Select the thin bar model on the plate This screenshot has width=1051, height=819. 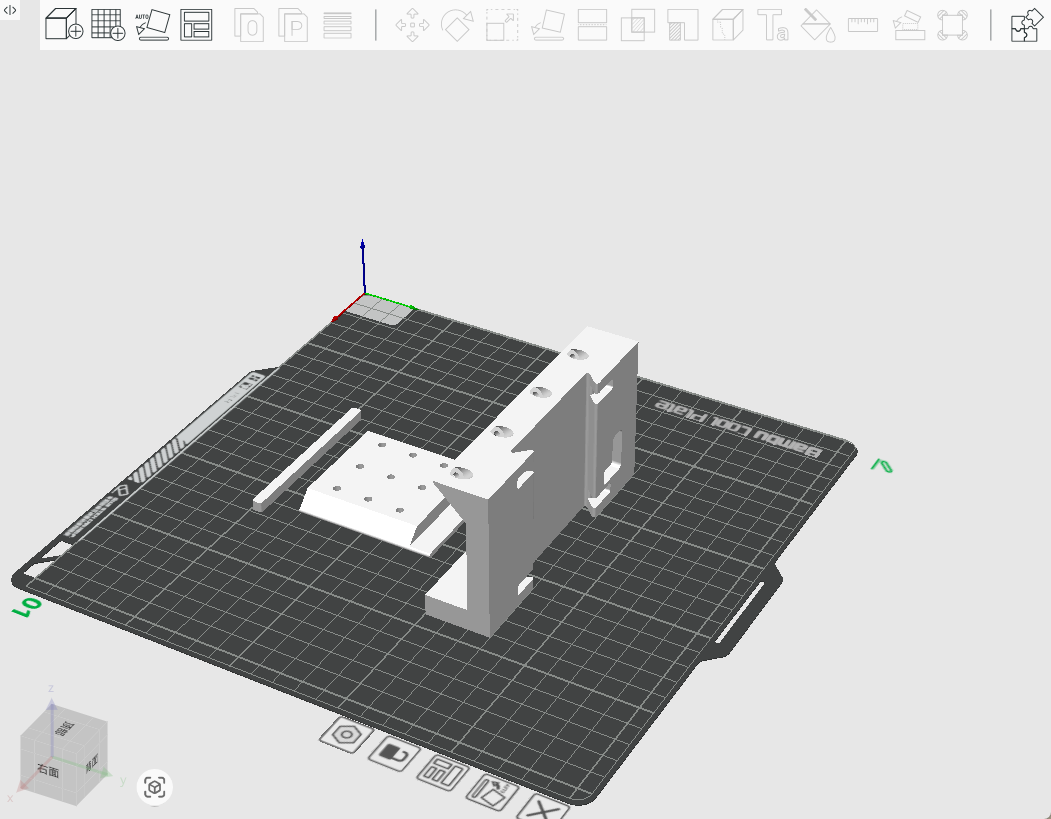click(307, 460)
